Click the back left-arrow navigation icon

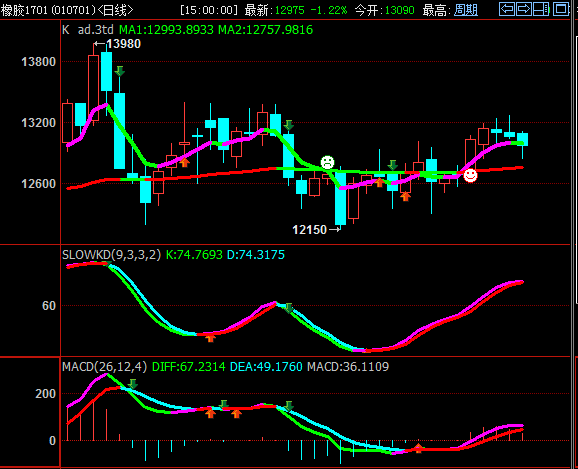click(507, 9)
